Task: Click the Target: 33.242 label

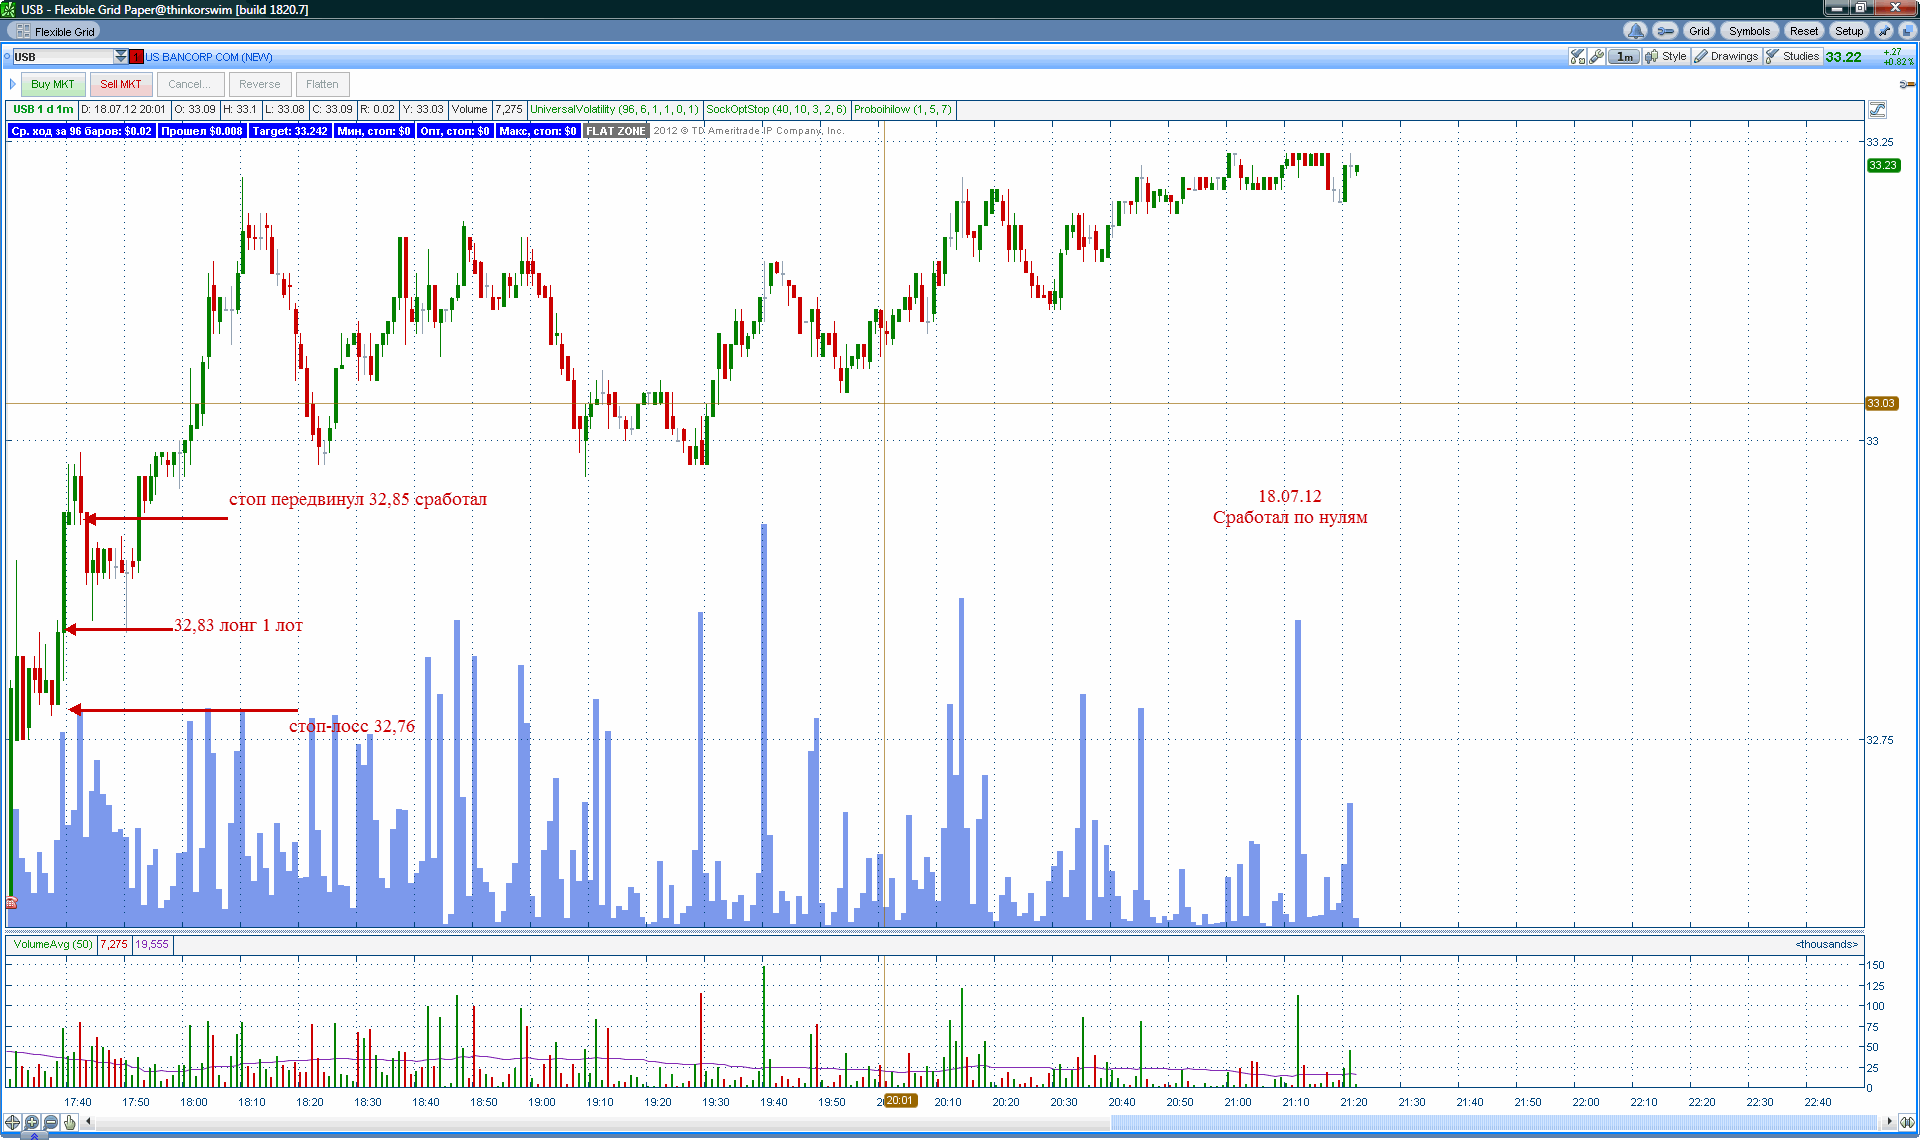Action: (x=290, y=131)
